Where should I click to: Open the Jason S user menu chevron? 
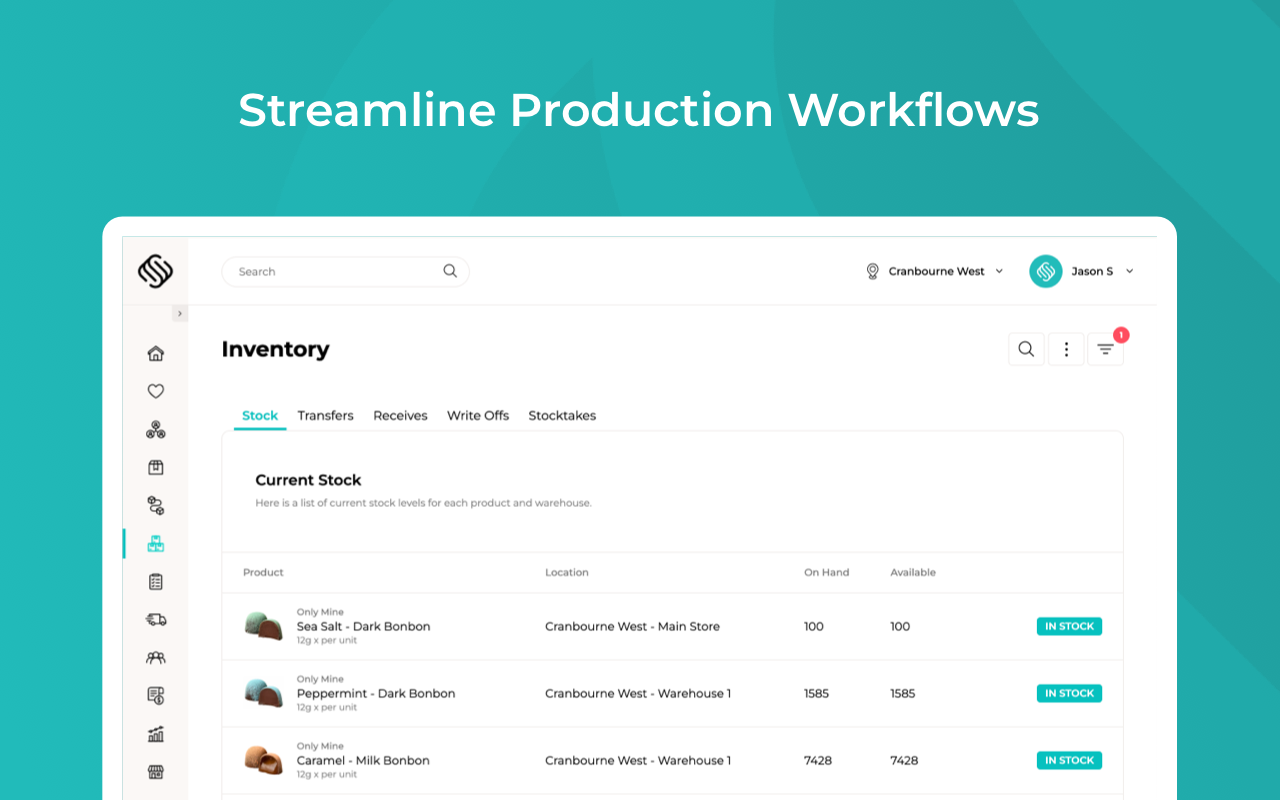point(1129,271)
